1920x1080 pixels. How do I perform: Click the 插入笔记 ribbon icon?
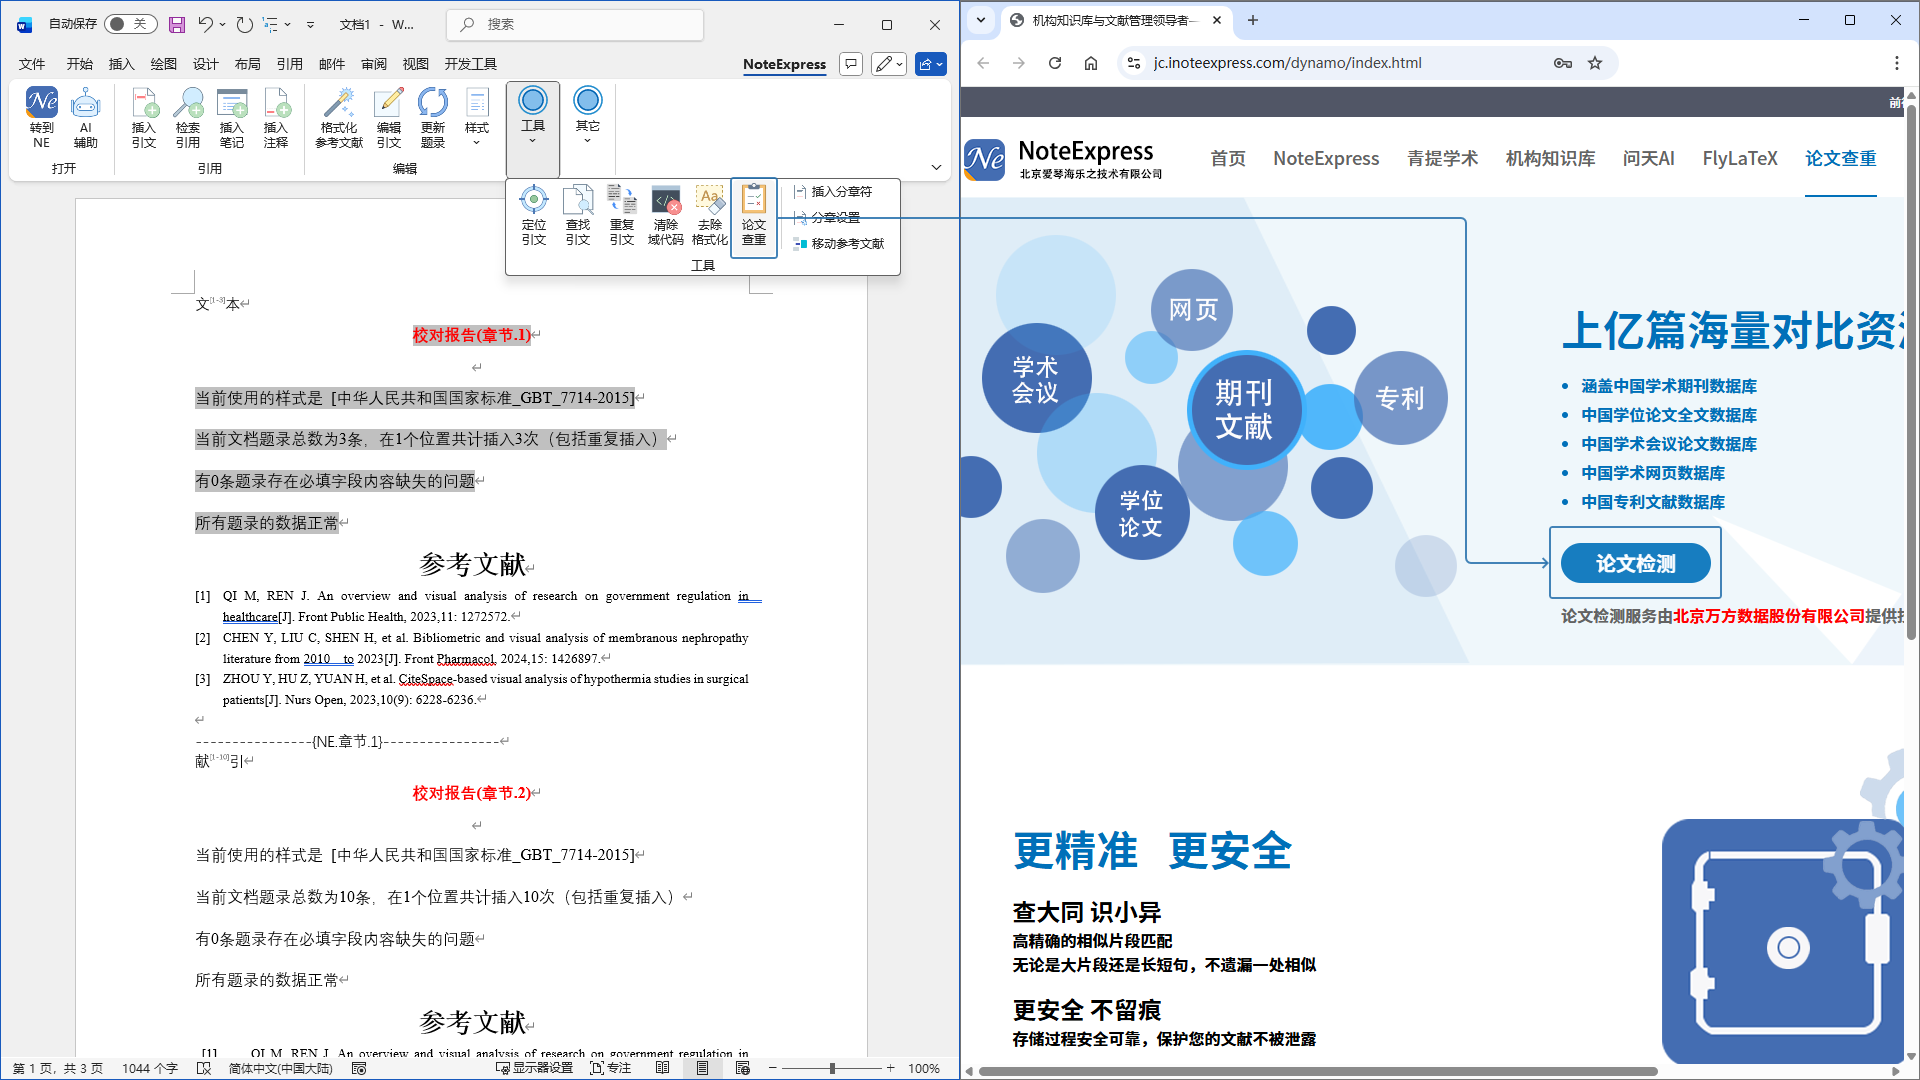[x=232, y=118]
